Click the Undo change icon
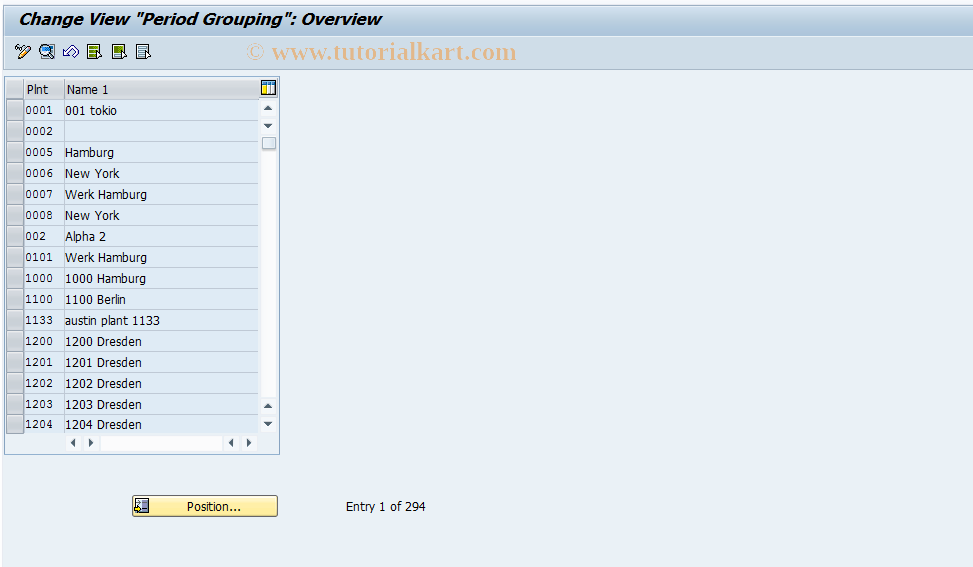The width and height of the screenshot is (973, 567). (71, 51)
